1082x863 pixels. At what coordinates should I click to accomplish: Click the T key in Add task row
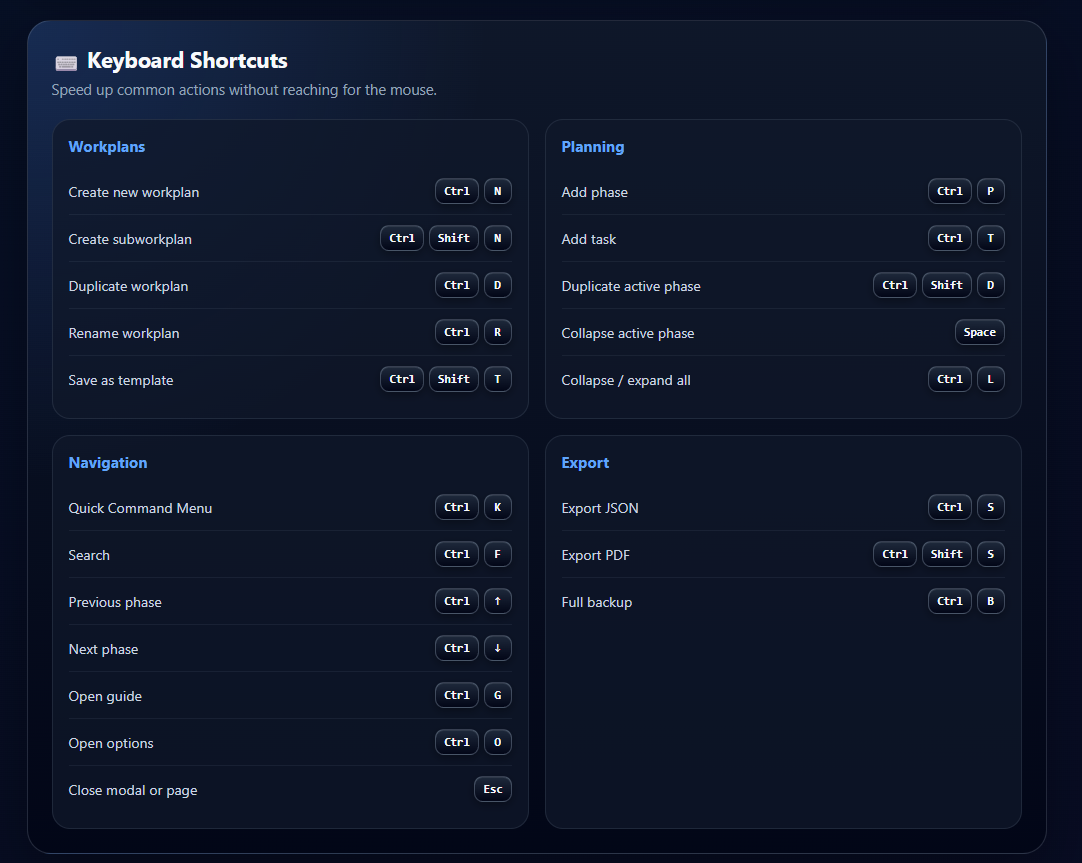pyautogui.click(x=990, y=238)
